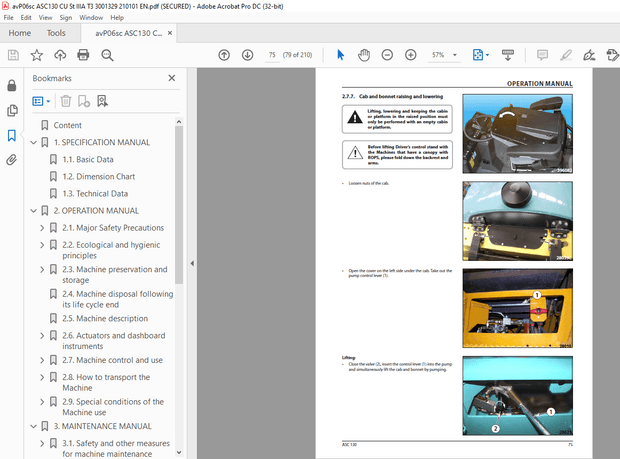Expand 3.1. Safety and other measures
Image resolution: width=620 pixels, height=459 pixels.
pyautogui.click(x=42, y=444)
